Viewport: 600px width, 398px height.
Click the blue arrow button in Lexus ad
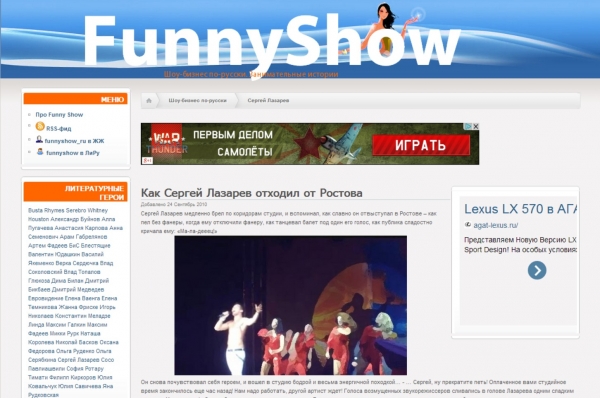[537, 270]
